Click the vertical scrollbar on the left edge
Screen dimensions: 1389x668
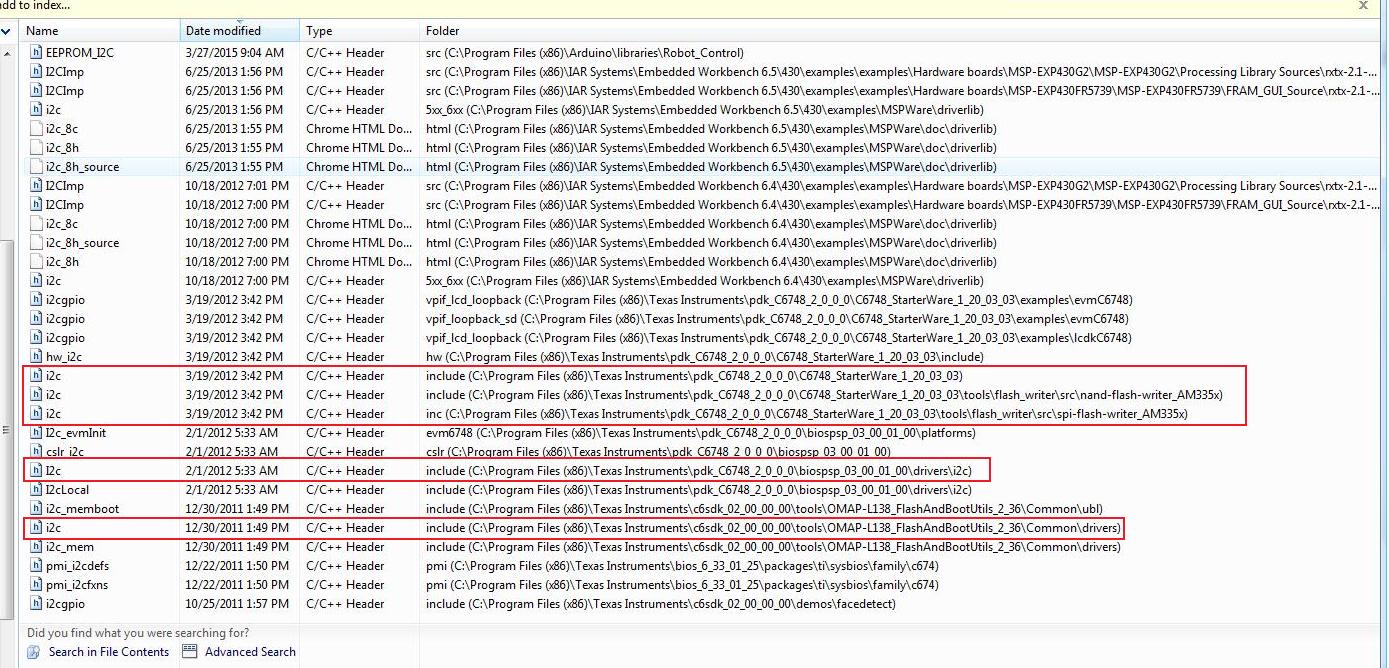coord(7,430)
